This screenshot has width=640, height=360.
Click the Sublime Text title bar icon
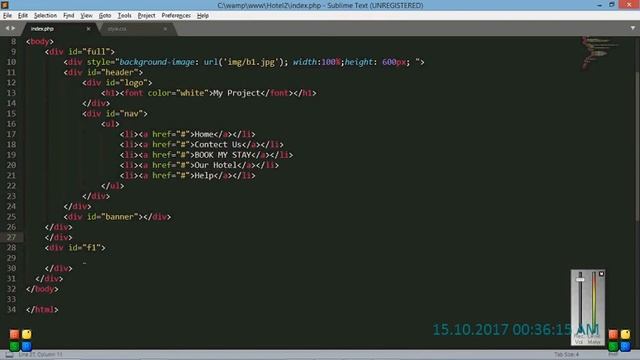tap(4, 5)
